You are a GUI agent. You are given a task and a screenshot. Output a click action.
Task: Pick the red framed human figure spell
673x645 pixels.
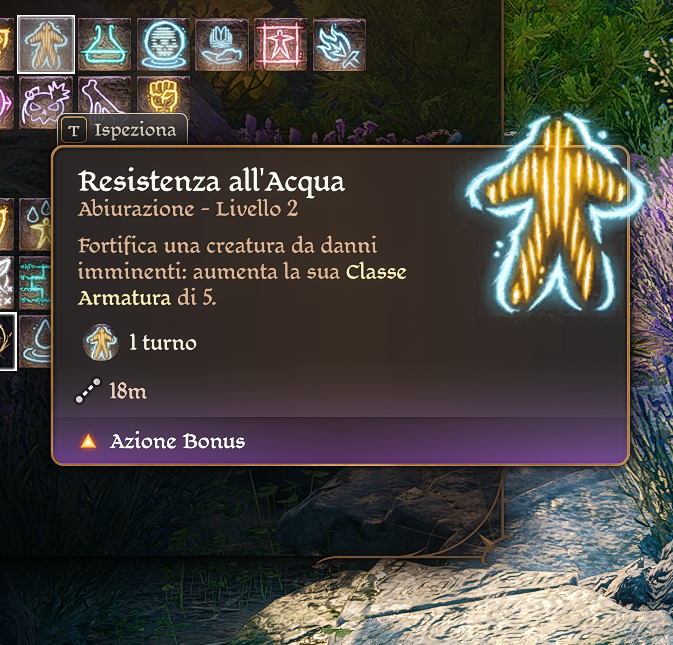tap(281, 45)
